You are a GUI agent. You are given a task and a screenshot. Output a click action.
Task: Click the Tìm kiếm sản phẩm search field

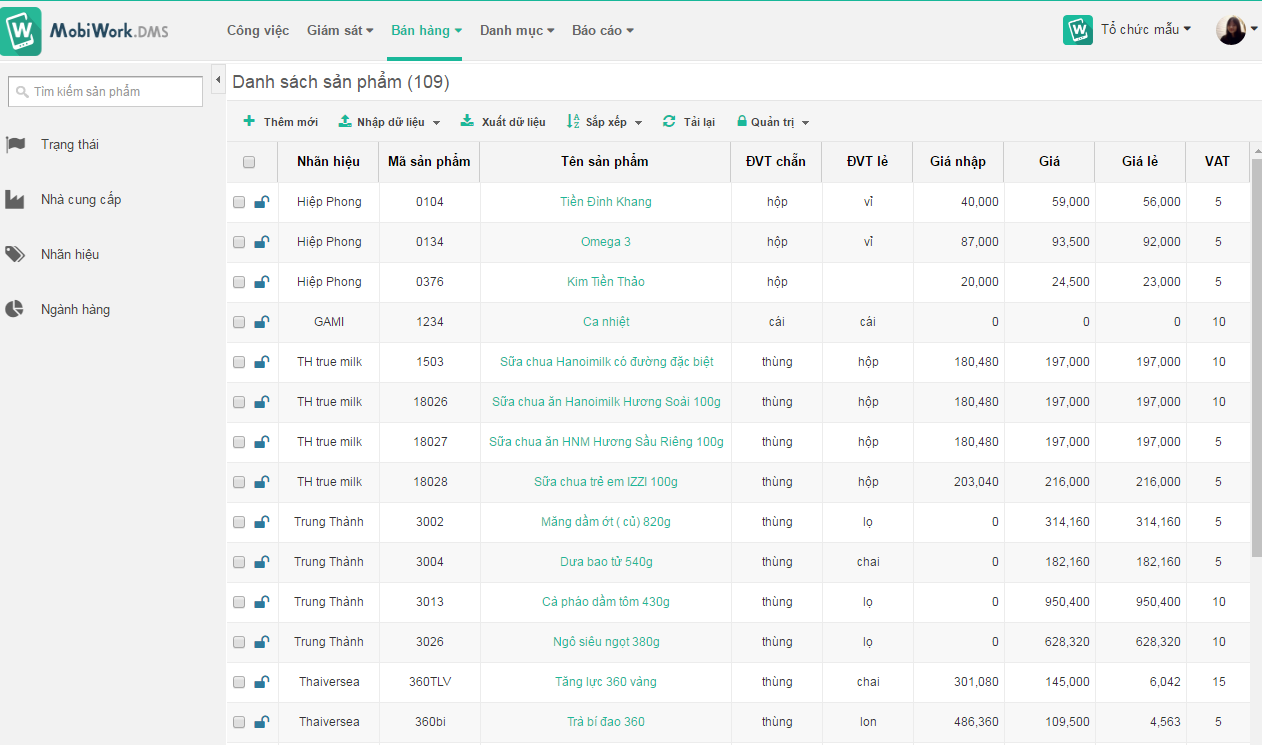(x=105, y=91)
